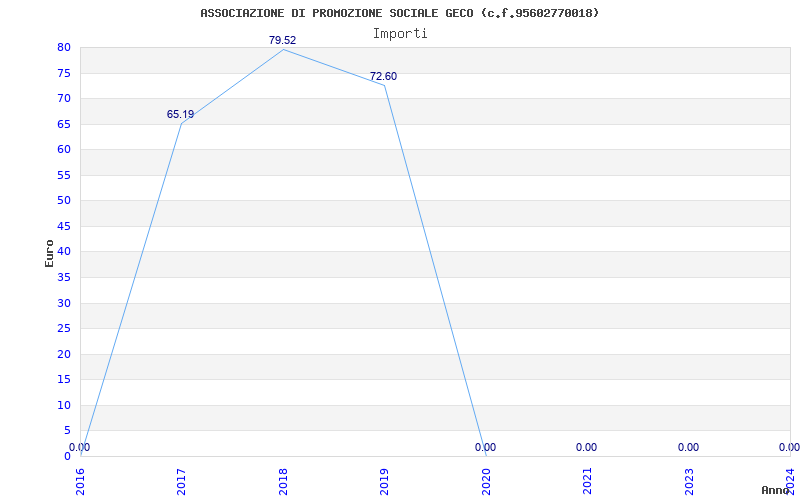Image resolution: width=800 pixels, height=500 pixels.
Task: Click the 0.00 value above year 2021
Action: (x=586, y=447)
